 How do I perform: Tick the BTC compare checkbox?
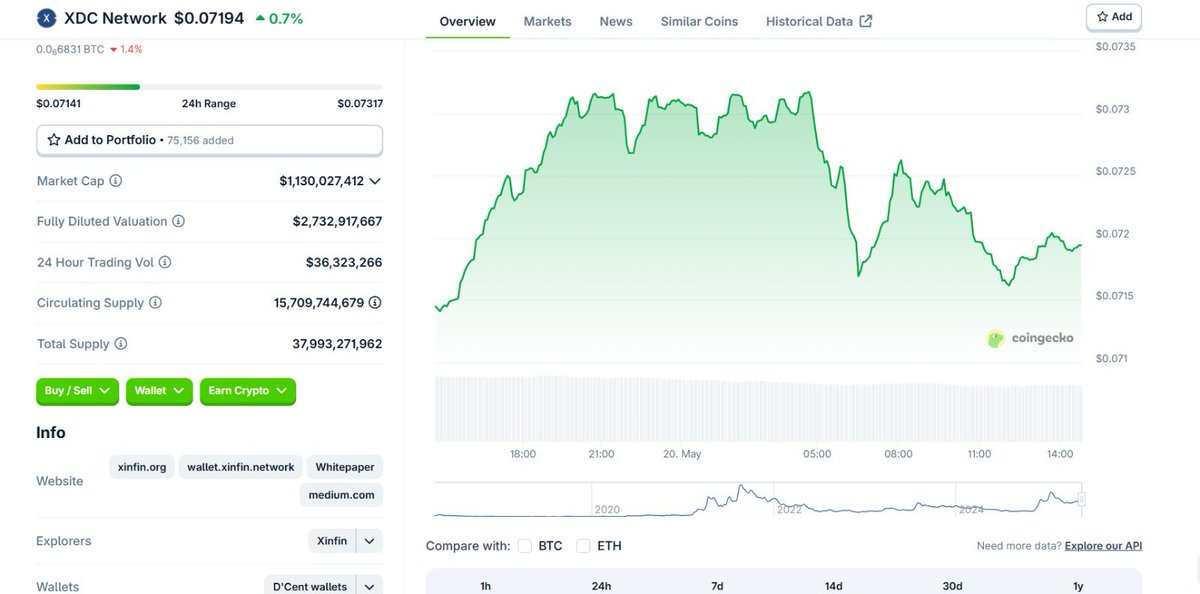(x=525, y=546)
